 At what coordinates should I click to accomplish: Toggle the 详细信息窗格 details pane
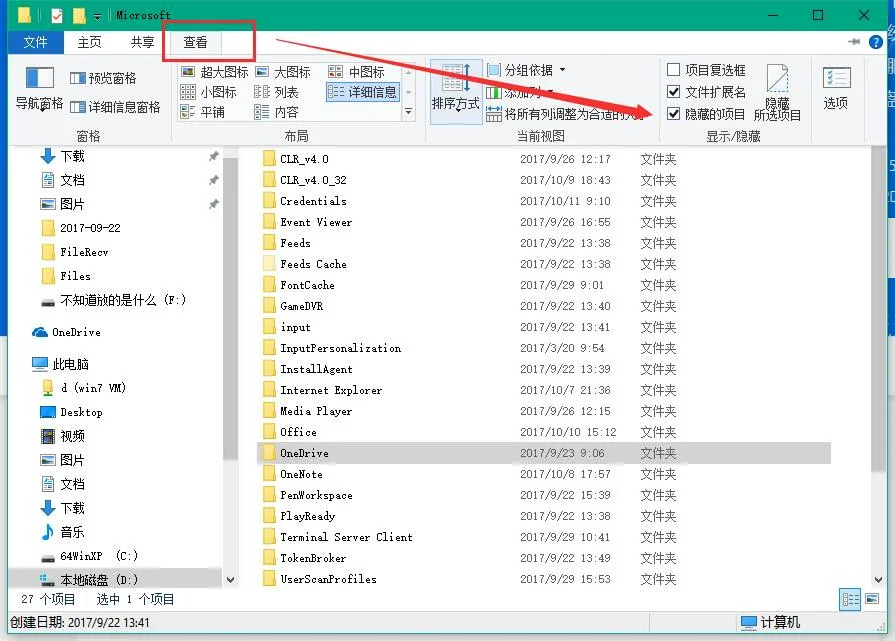pyautogui.click(x=115, y=107)
